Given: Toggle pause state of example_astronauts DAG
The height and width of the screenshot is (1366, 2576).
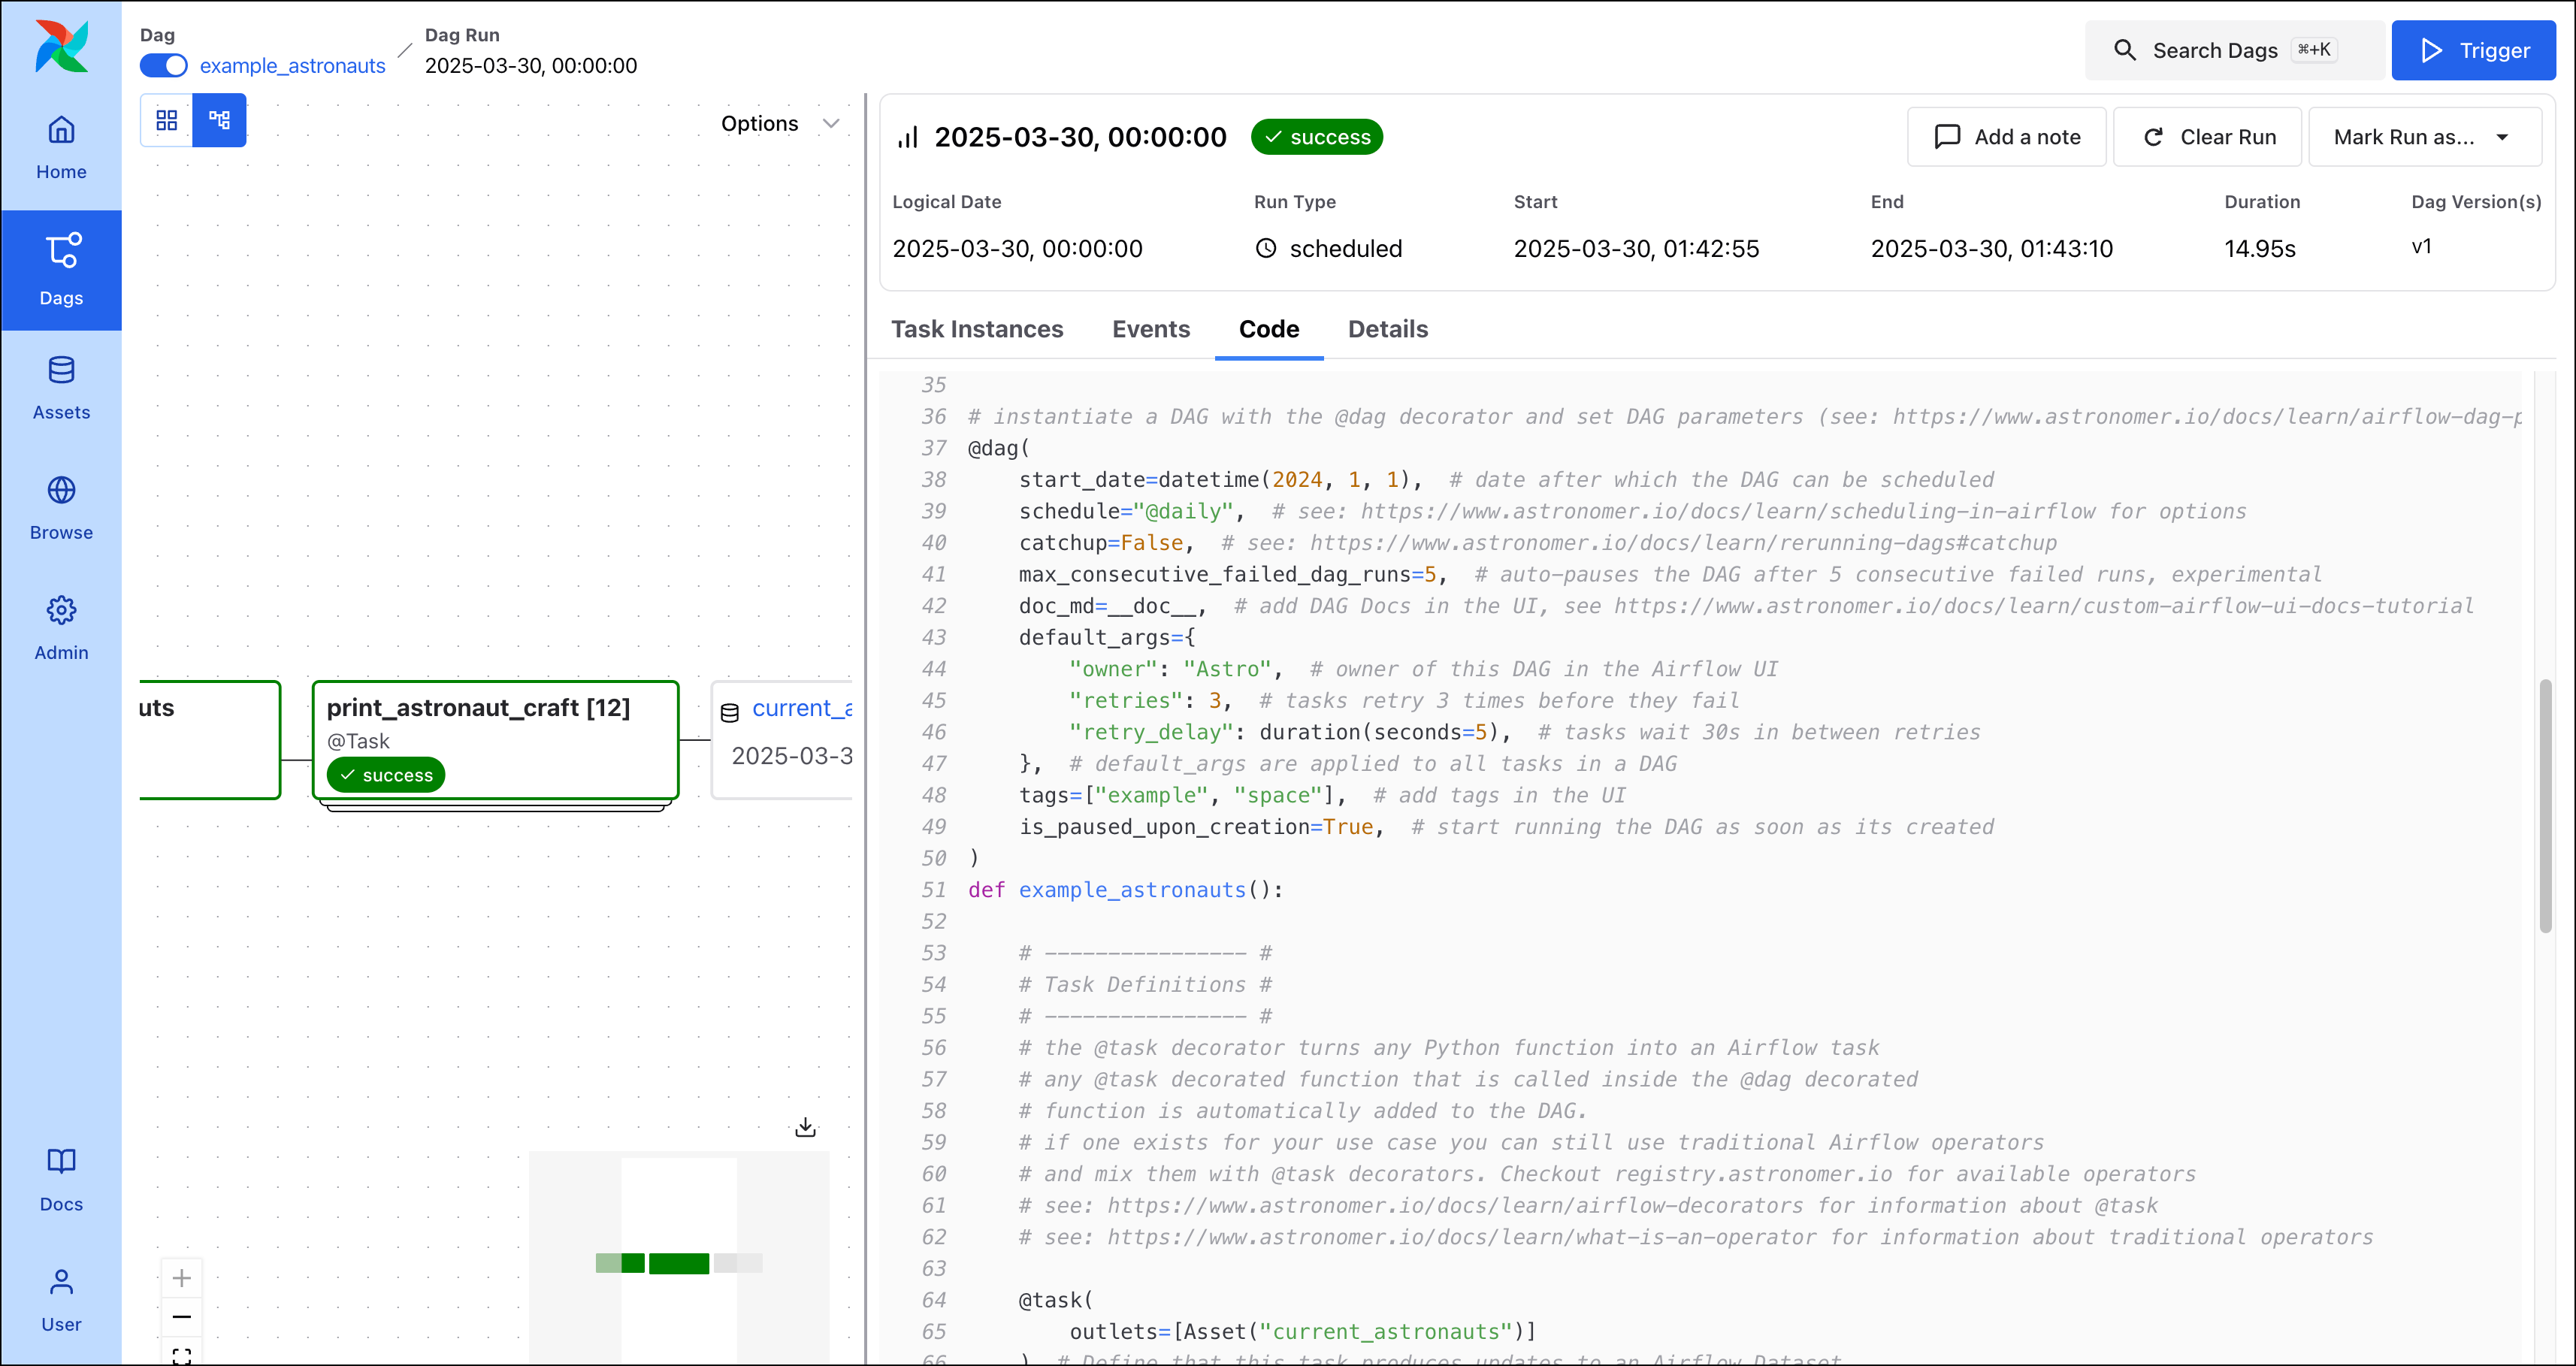Looking at the screenshot, I should [163, 65].
